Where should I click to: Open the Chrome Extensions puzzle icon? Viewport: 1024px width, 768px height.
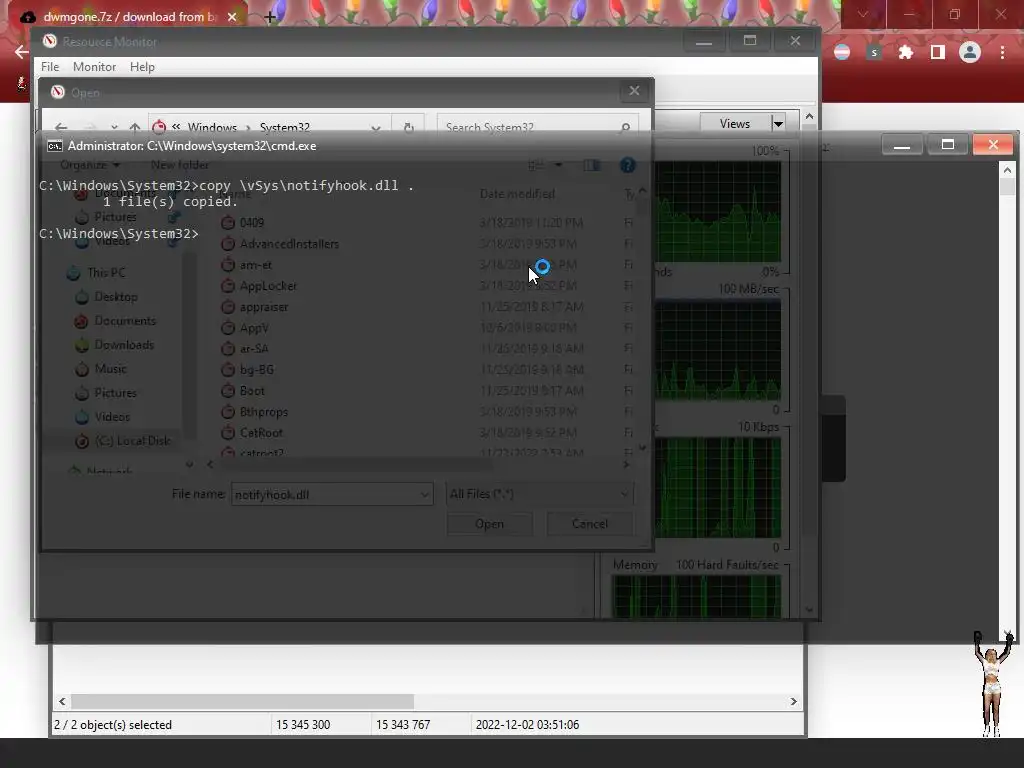[906, 52]
